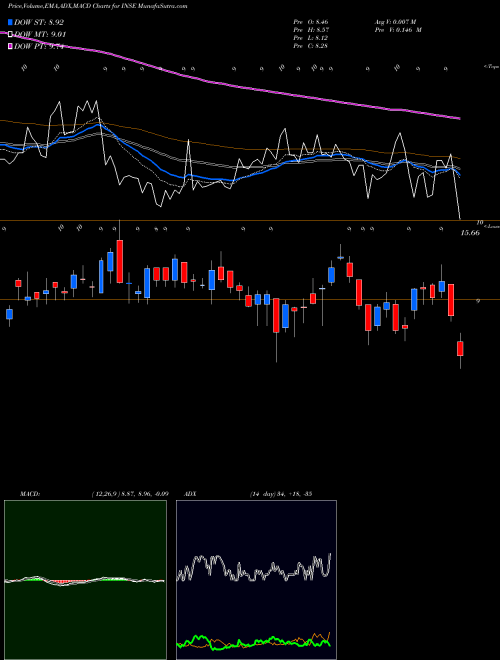This screenshot has width=500, height=660.
Task: Open the green MACD chart panel
Action: (x=85, y=580)
